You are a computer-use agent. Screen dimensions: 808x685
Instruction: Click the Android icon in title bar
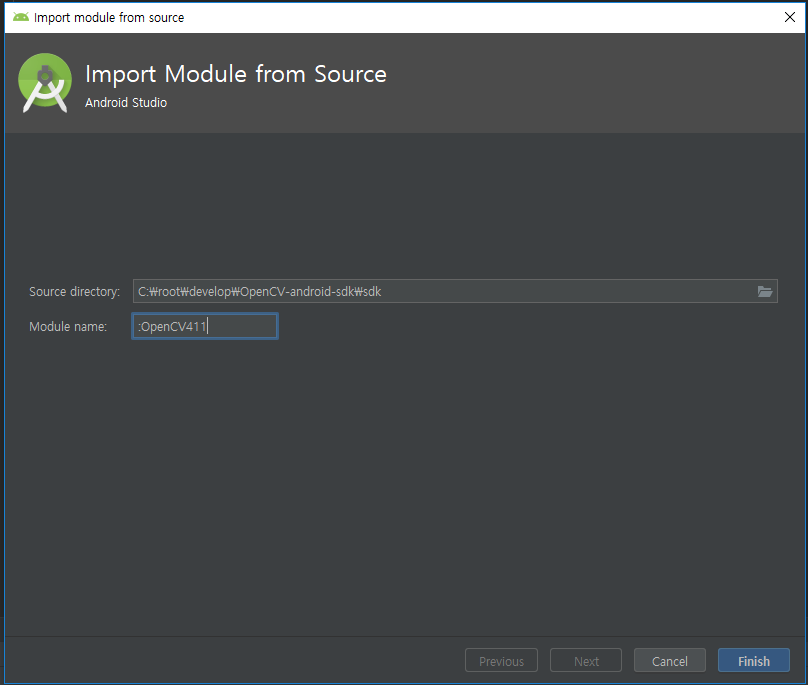click(x=21, y=17)
